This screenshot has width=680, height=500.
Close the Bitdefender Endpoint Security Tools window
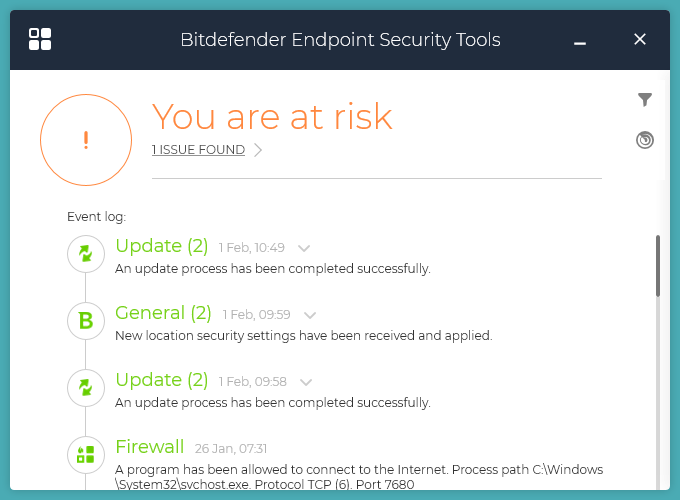tap(640, 39)
